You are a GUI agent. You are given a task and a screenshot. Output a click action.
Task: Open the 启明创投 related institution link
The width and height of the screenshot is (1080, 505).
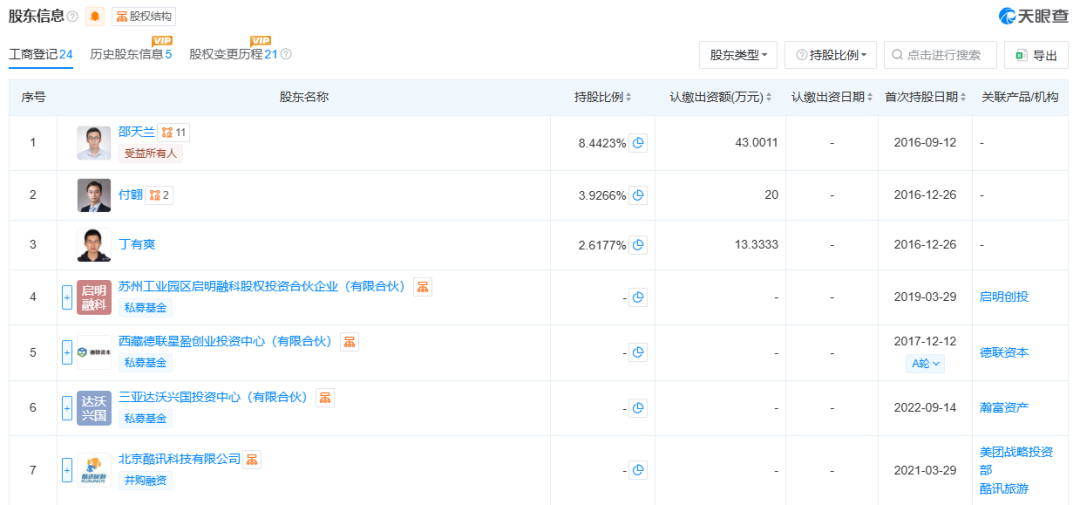tap(1004, 297)
